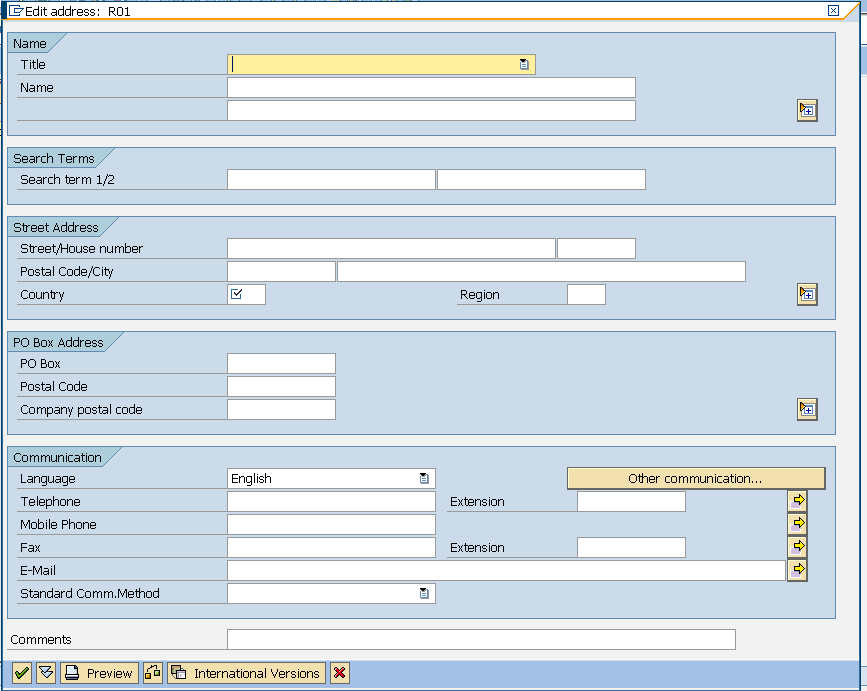The image size is (867, 691).
Task: Click the yellow arrow beside Fax
Action: pyautogui.click(x=797, y=546)
